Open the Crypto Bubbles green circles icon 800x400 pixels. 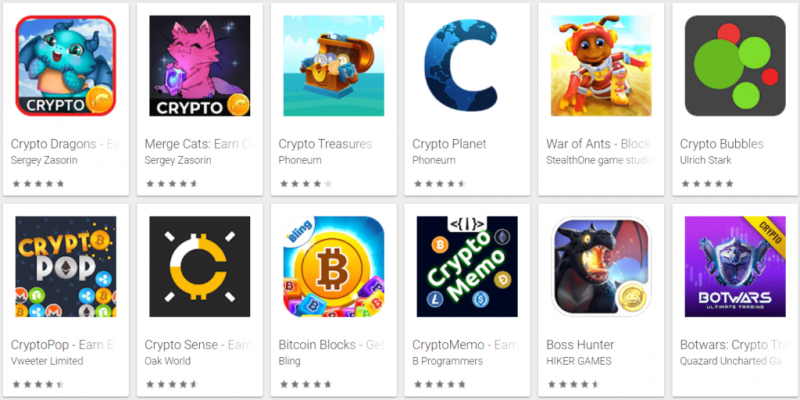pos(735,66)
